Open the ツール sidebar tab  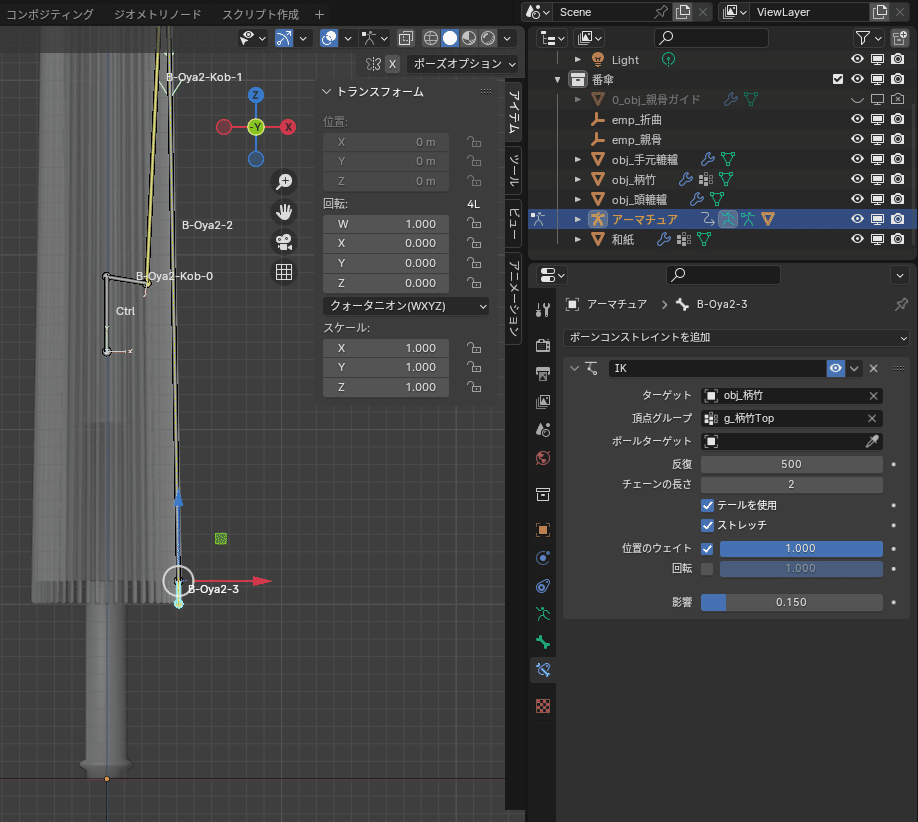513,170
